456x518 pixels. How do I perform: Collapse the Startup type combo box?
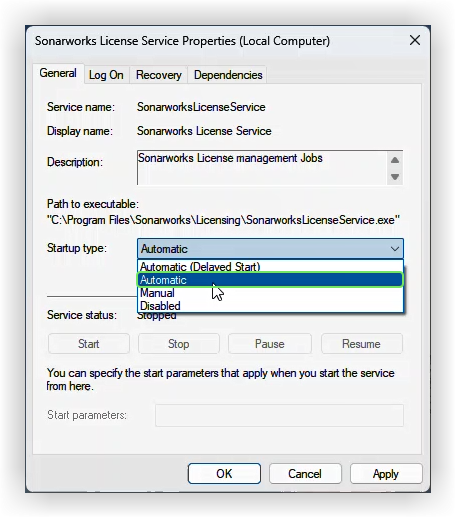tap(270, 249)
